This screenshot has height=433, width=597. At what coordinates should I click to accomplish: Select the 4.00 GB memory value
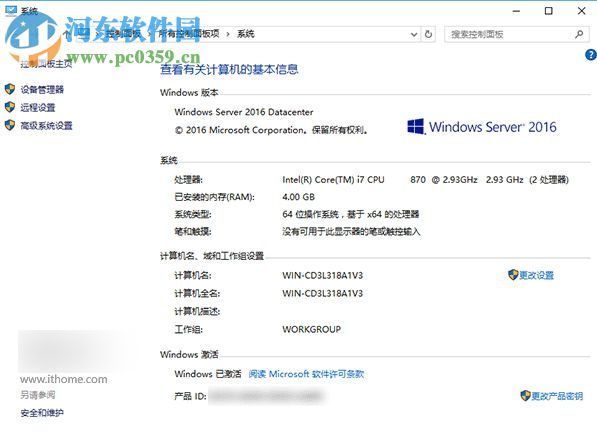pyautogui.click(x=298, y=197)
